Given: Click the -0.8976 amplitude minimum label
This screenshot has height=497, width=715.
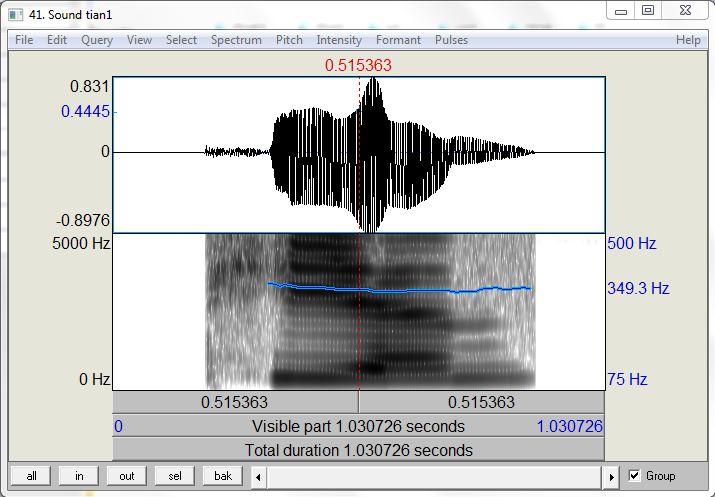Looking at the screenshot, I should coord(83,221).
